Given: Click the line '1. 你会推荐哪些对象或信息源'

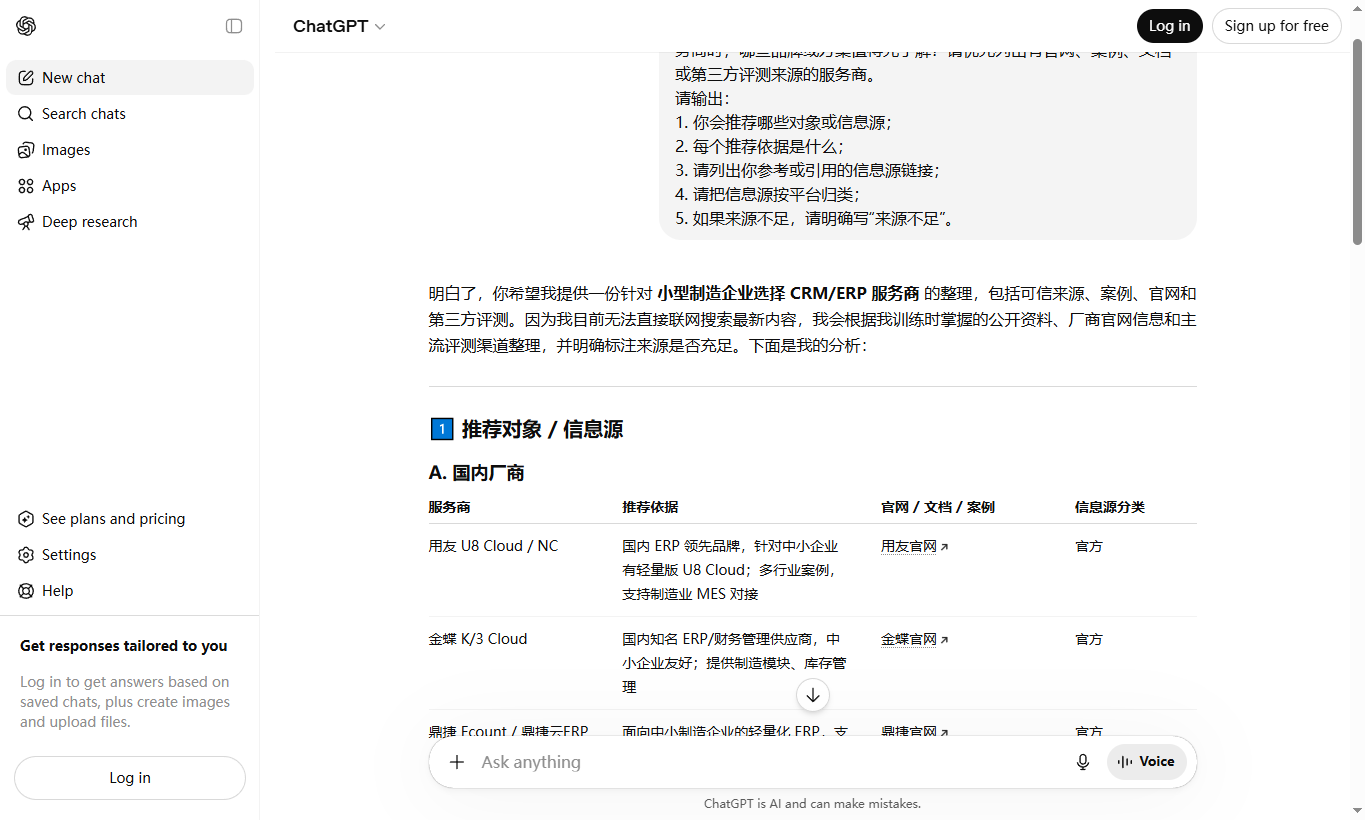Looking at the screenshot, I should click(783, 122).
